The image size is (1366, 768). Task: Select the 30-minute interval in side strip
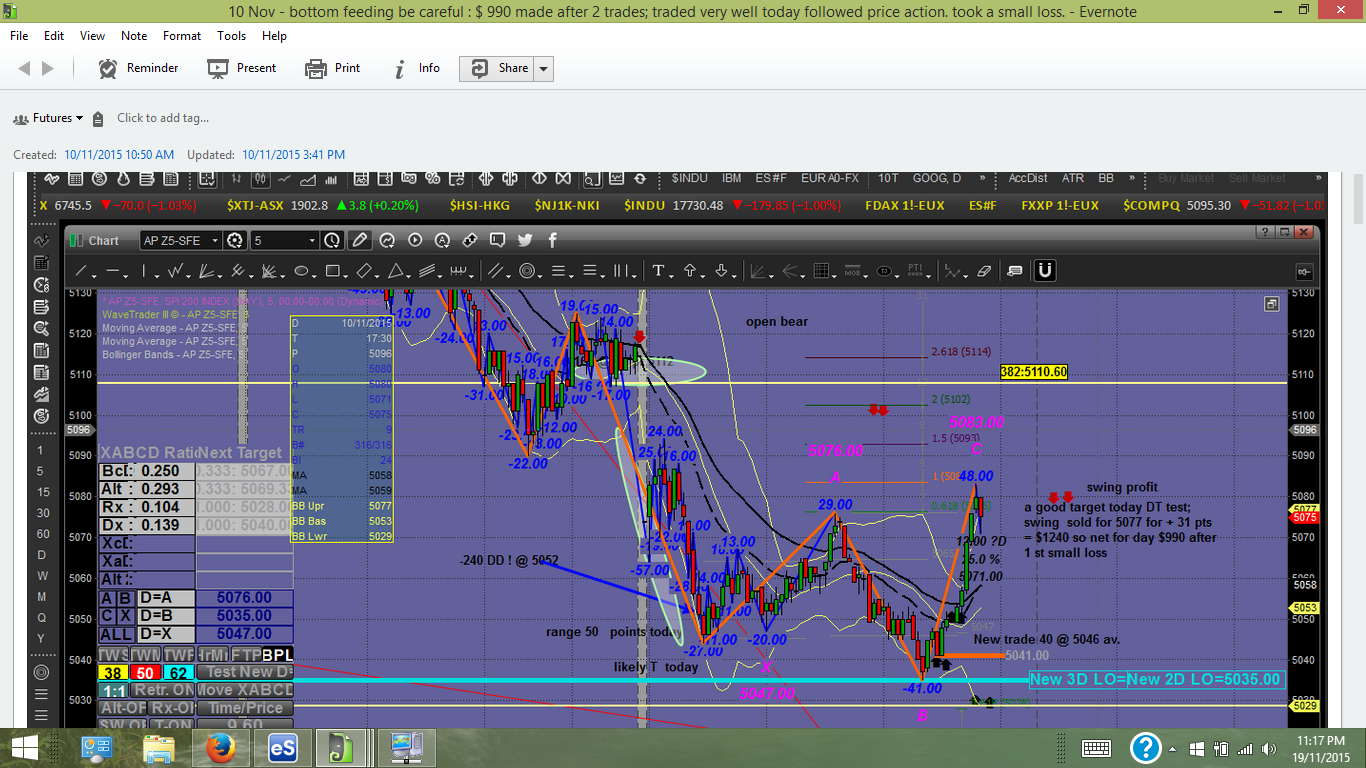(41, 513)
